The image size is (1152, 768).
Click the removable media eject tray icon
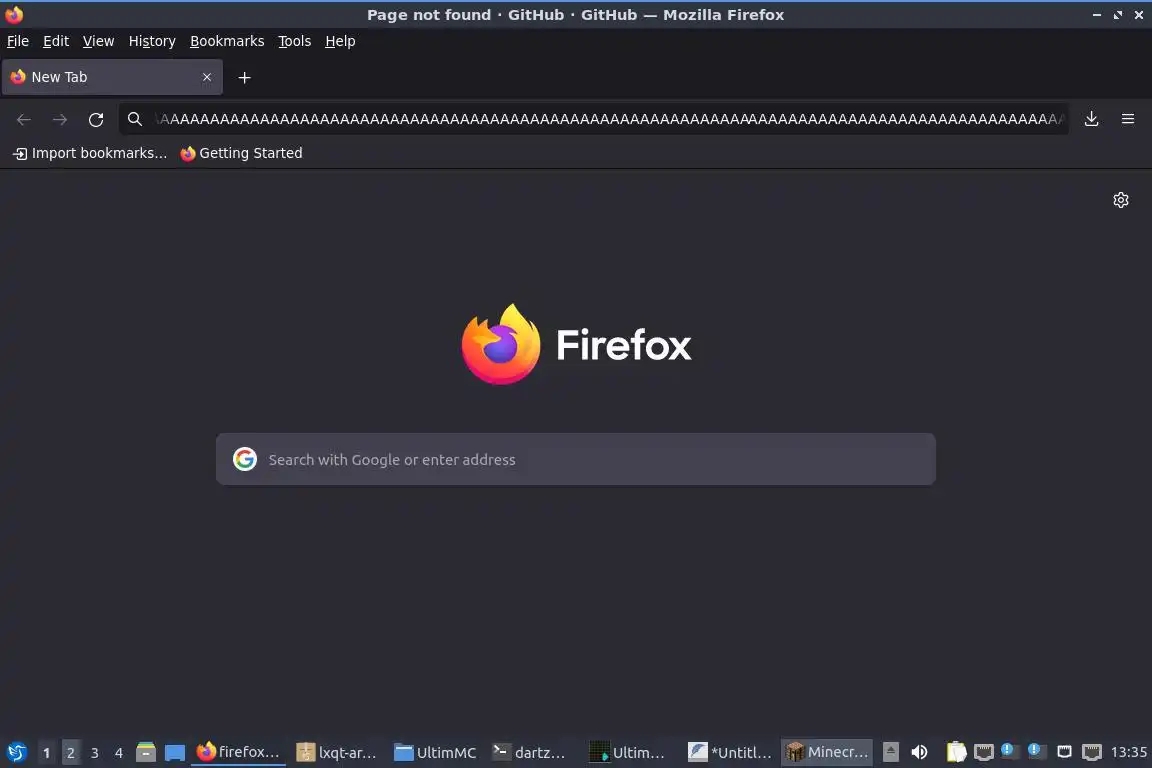coord(890,752)
